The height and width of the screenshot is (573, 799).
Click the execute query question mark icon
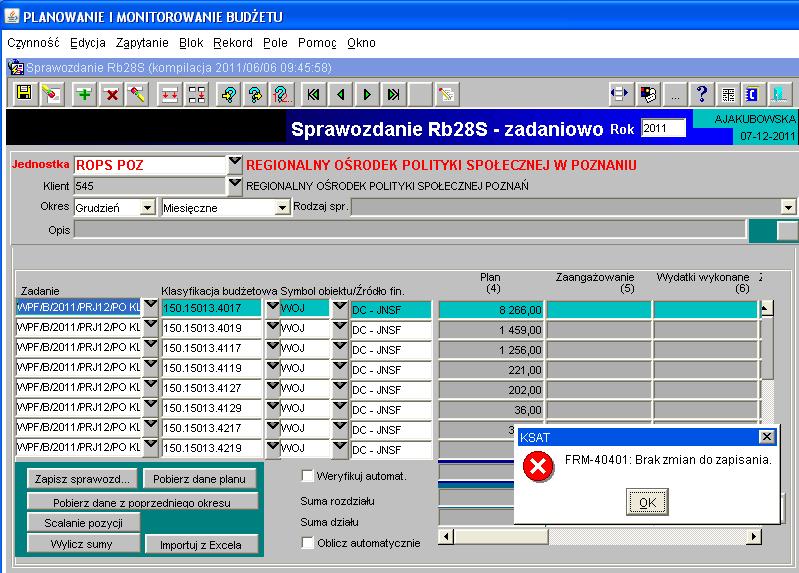point(256,94)
